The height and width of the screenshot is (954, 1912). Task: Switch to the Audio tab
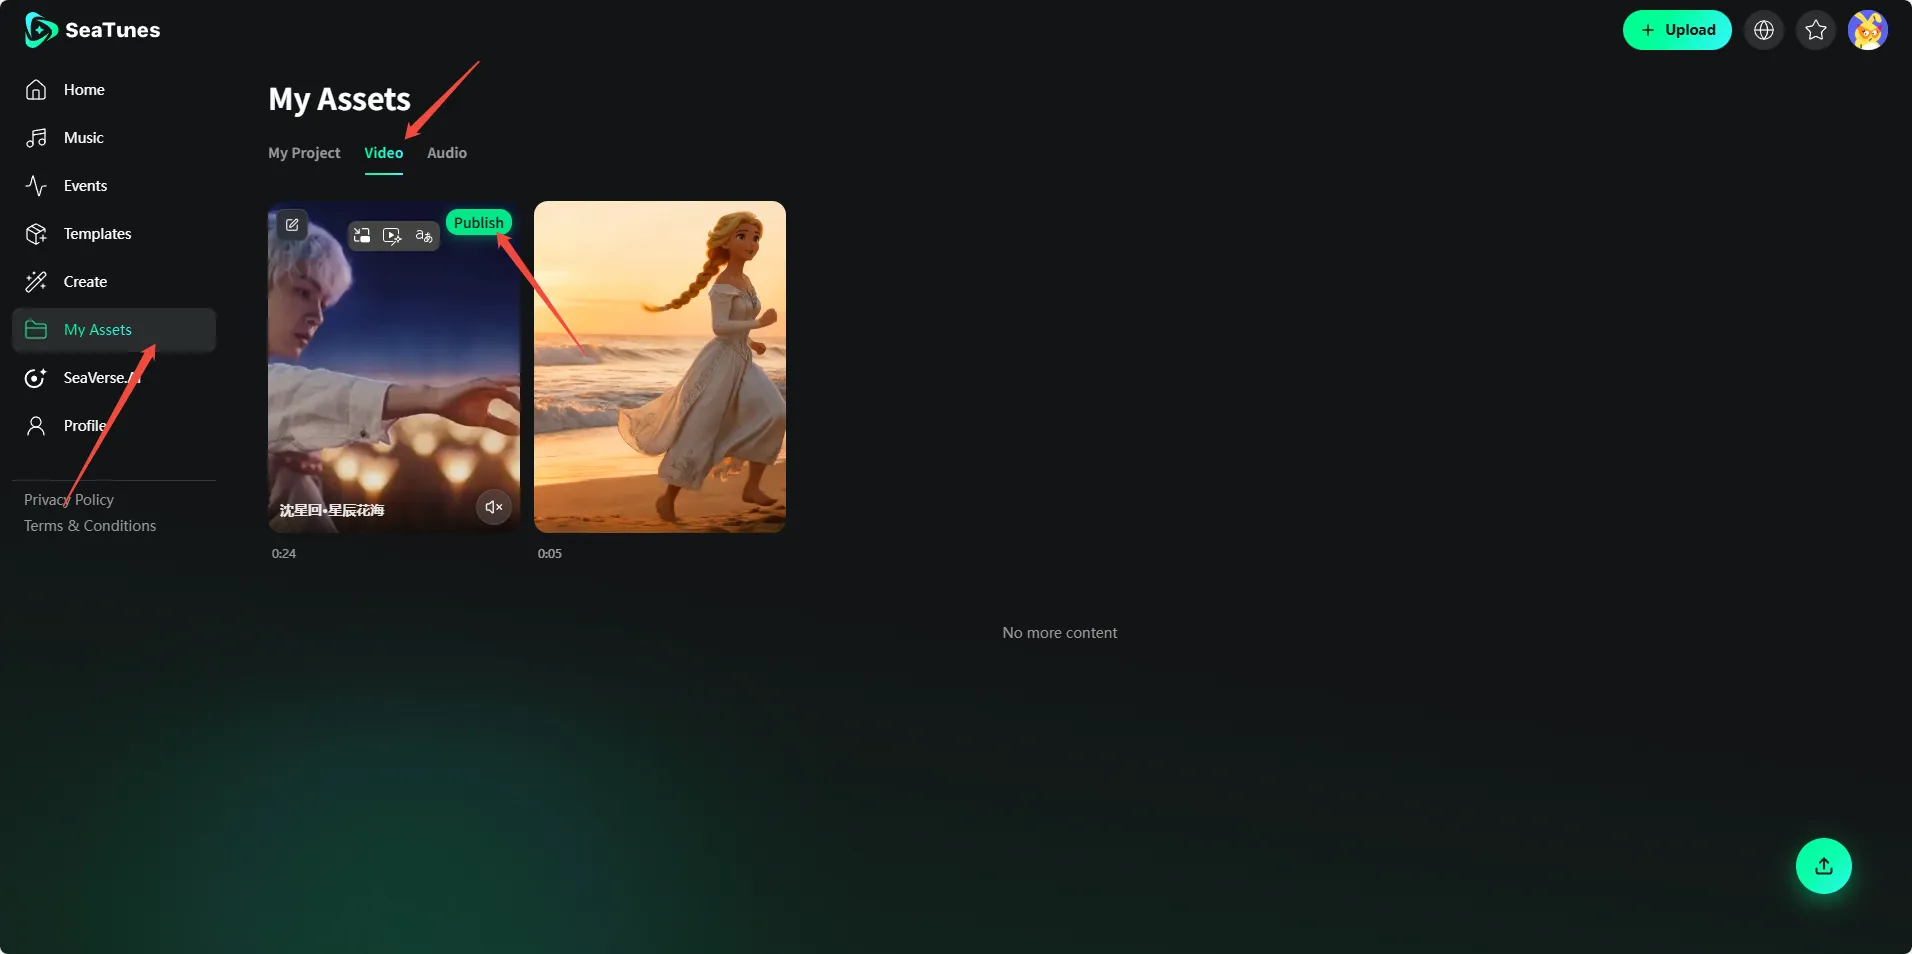pos(447,153)
